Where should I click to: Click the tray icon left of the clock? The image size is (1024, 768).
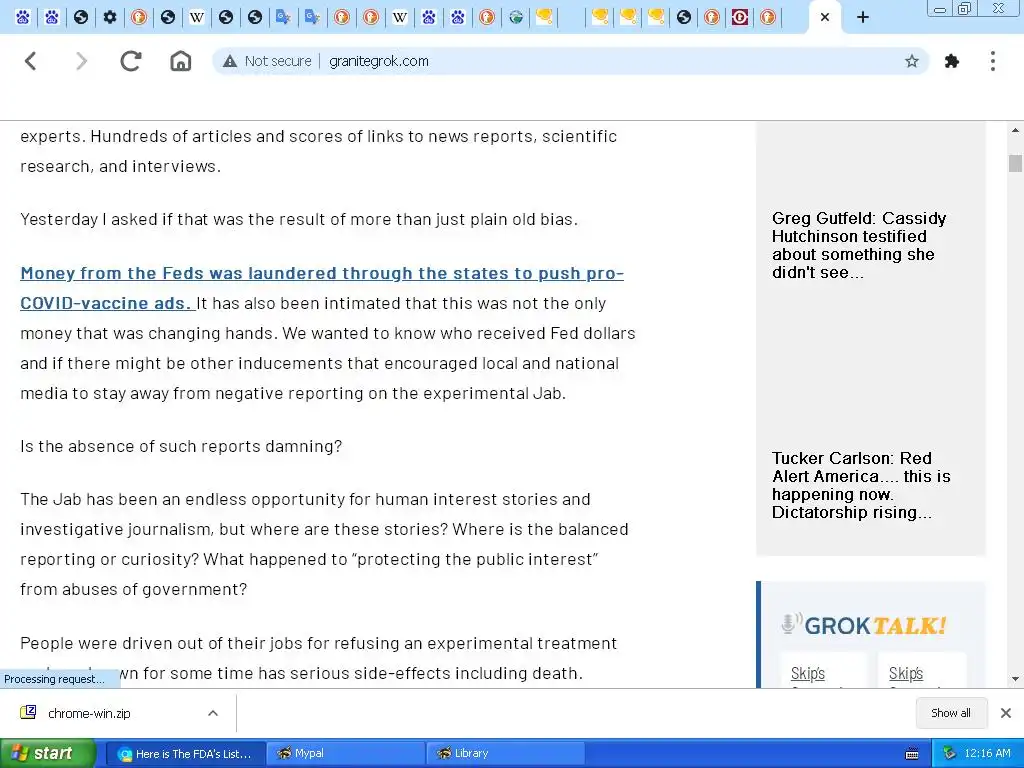click(950, 754)
